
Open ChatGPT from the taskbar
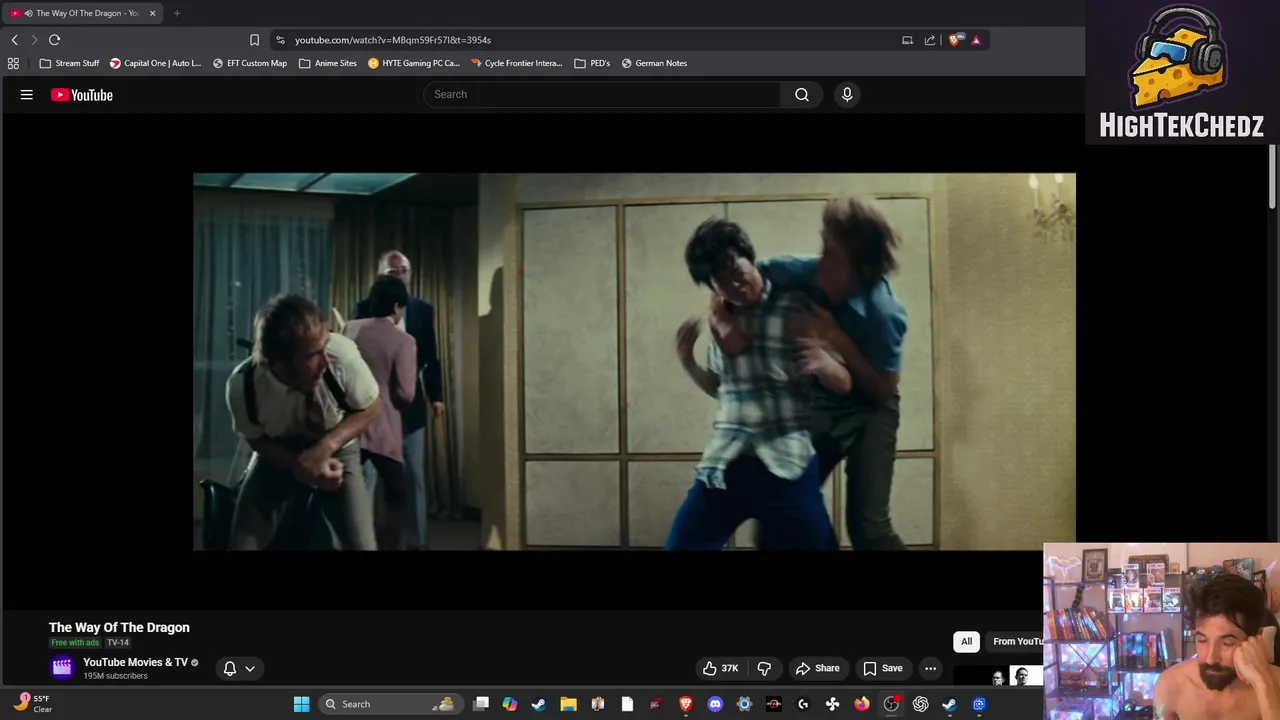[920, 704]
